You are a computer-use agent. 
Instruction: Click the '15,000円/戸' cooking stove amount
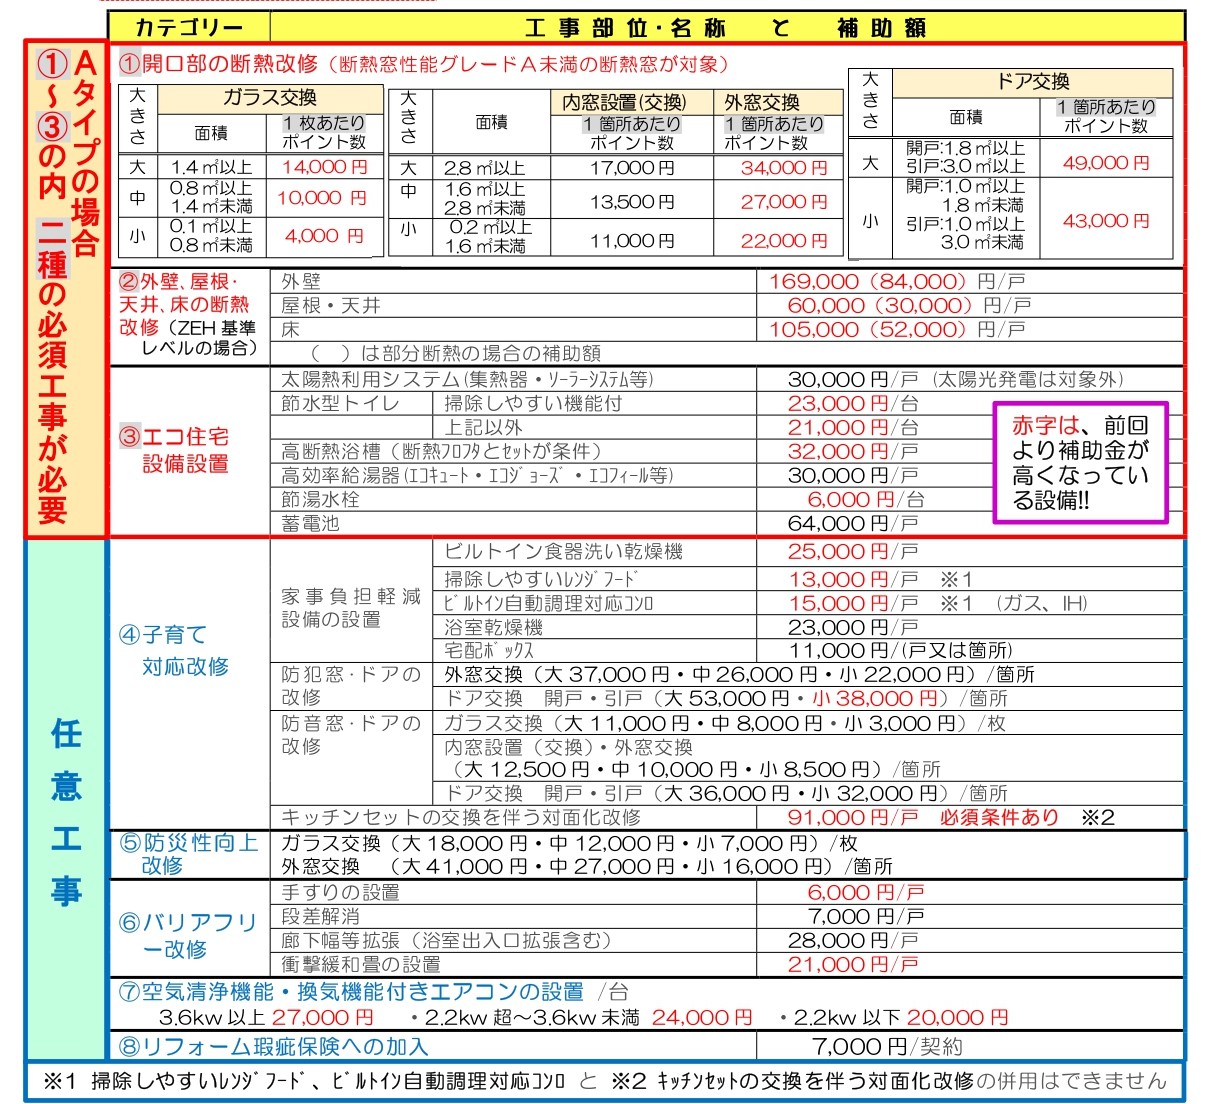(853, 603)
